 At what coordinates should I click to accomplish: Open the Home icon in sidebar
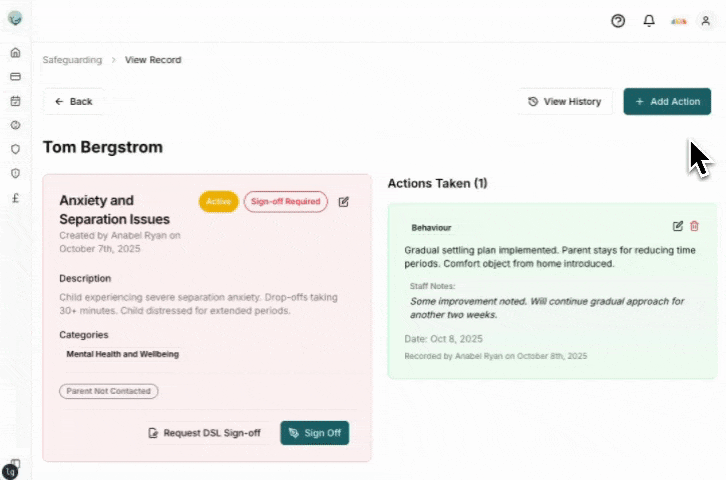point(15,53)
